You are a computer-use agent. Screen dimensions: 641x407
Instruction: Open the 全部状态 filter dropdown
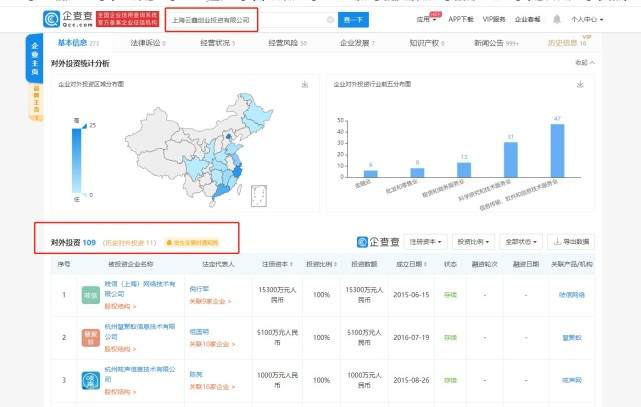[524, 241]
